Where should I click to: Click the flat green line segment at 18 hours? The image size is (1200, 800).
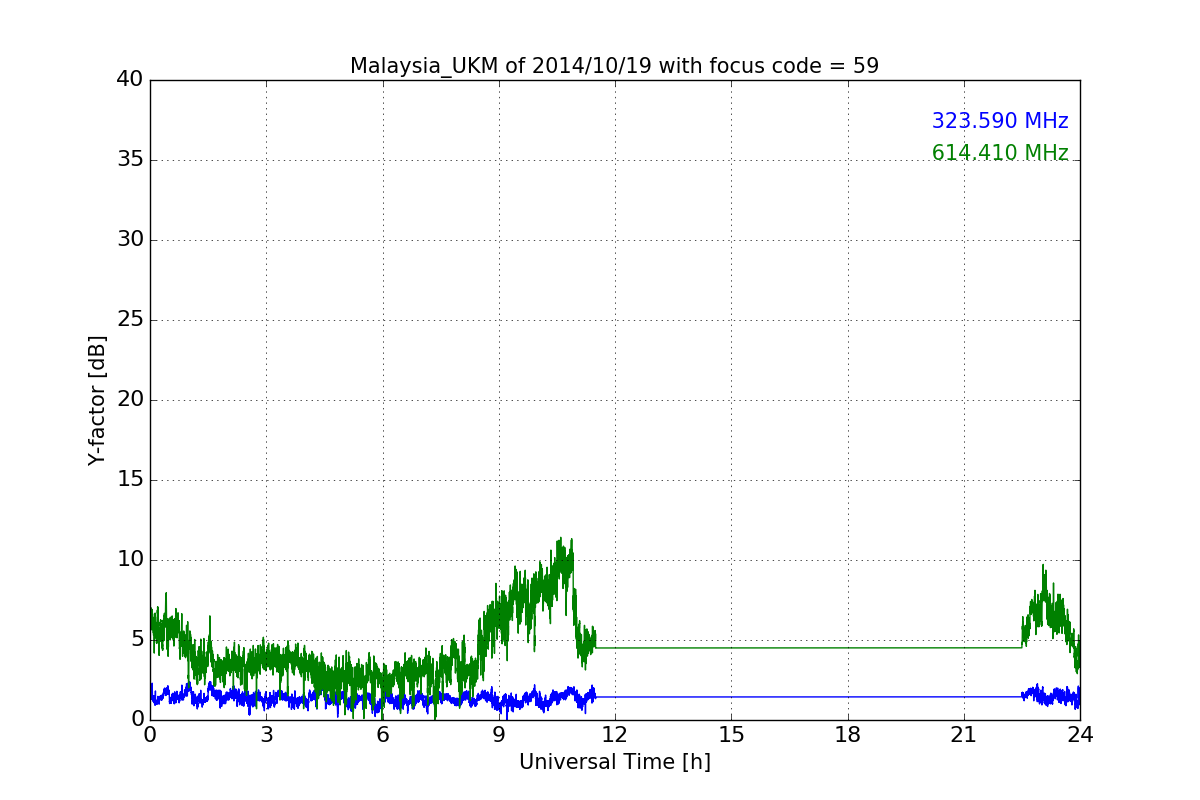(x=848, y=648)
